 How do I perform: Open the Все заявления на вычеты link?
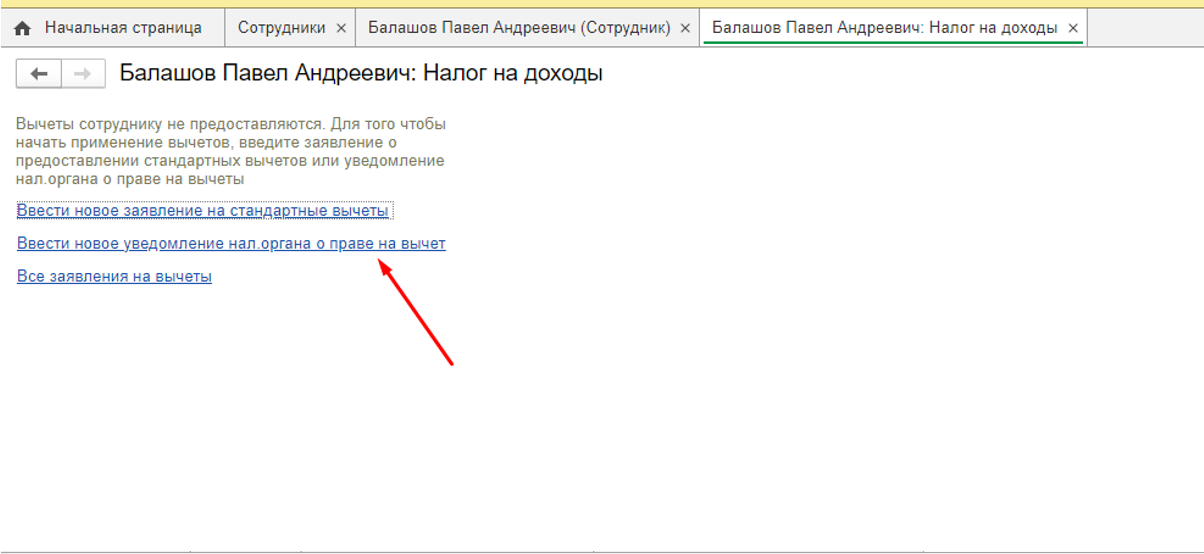pos(114,276)
